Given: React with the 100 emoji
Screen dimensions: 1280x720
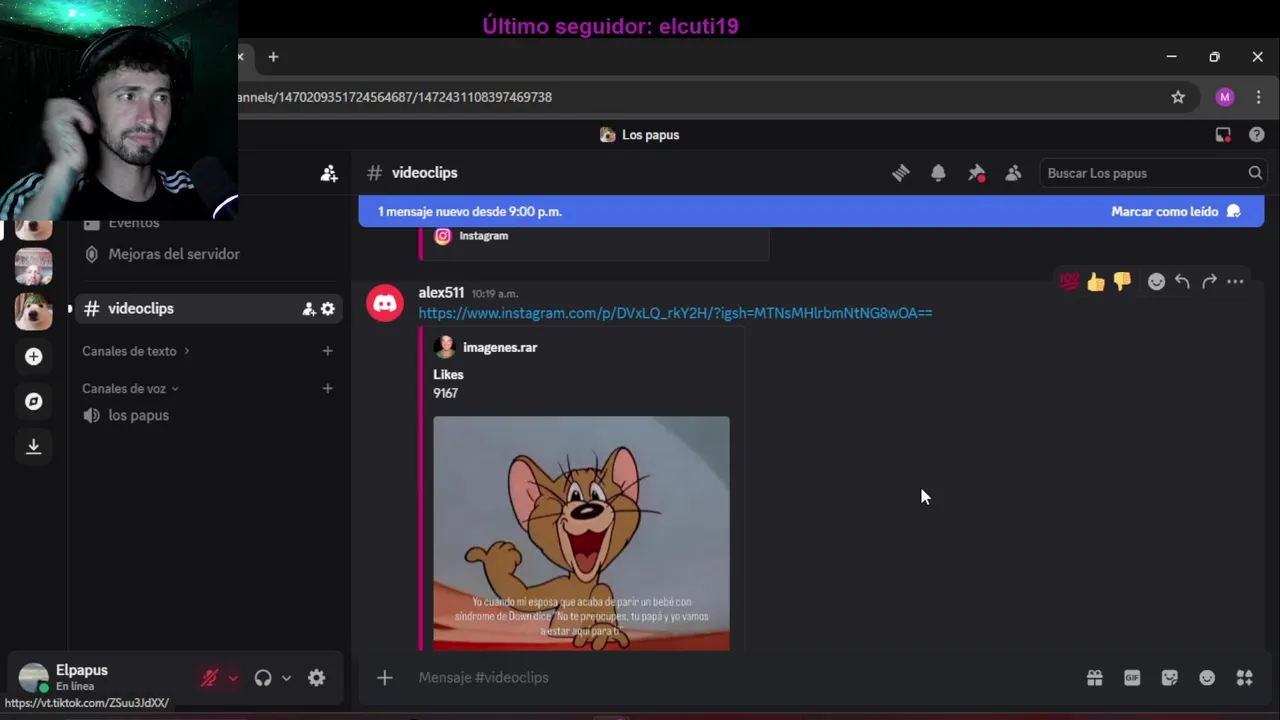Looking at the screenshot, I should click(x=1069, y=282).
